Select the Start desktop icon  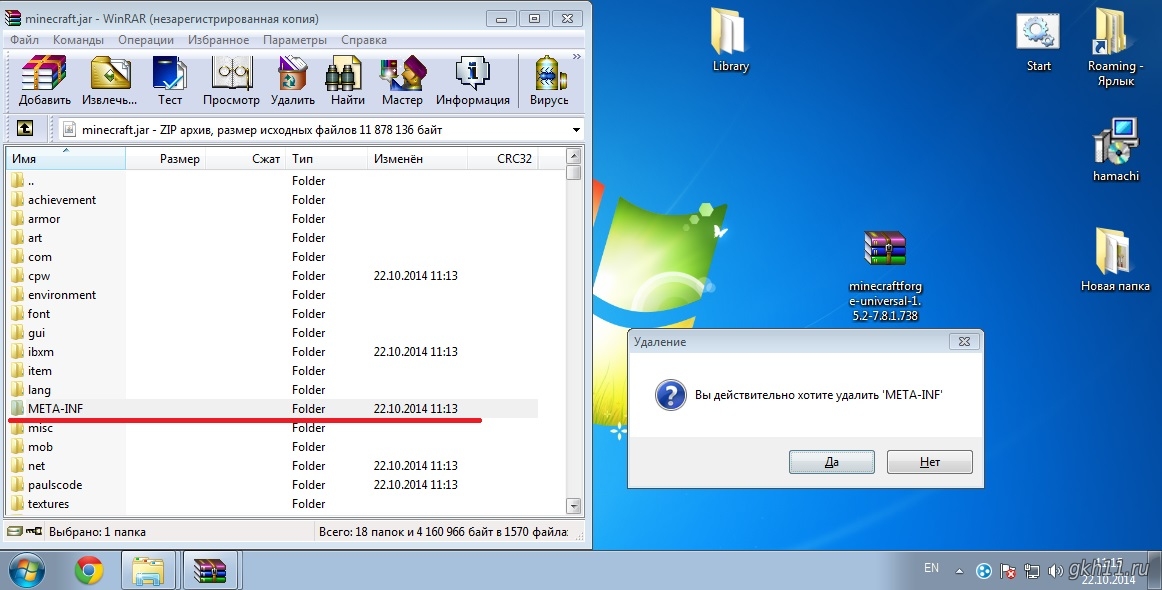tap(1039, 42)
